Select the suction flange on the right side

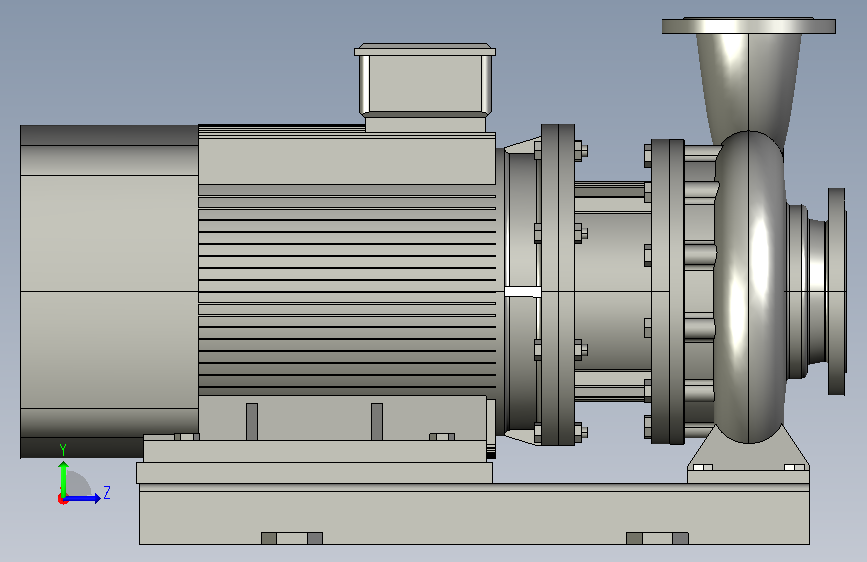coord(837,291)
